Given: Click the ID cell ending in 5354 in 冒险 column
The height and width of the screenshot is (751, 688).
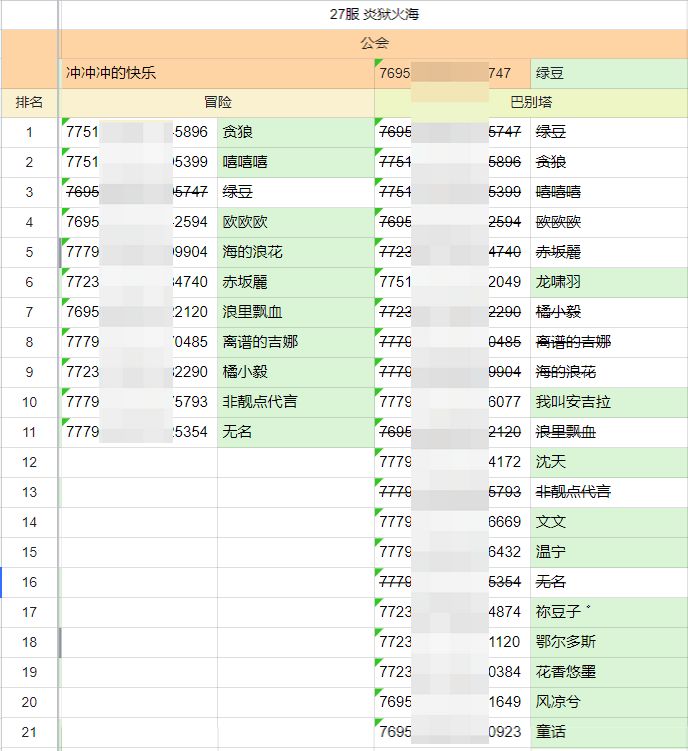Looking at the screenshot, I should pyautogui.click(x=139, y=432).
